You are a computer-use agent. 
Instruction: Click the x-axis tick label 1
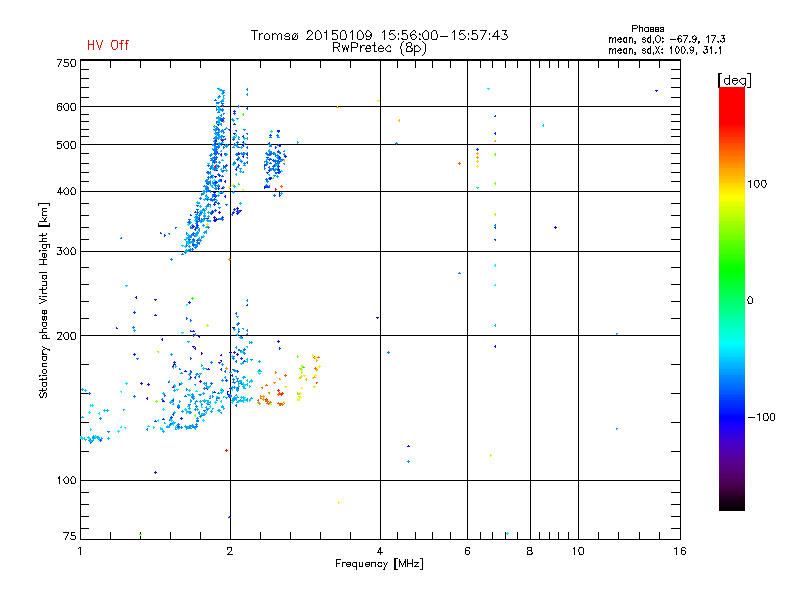tap(80, 551)
